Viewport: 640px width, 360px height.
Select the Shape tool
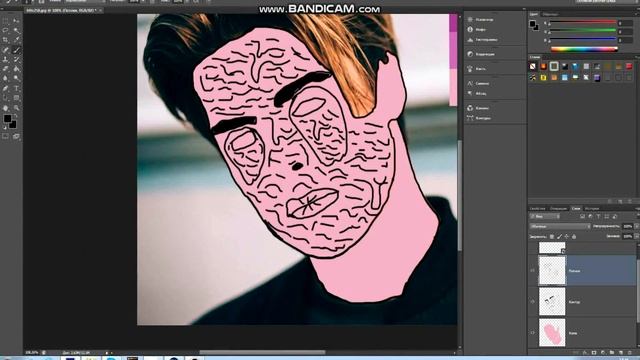tap(16, 98)
